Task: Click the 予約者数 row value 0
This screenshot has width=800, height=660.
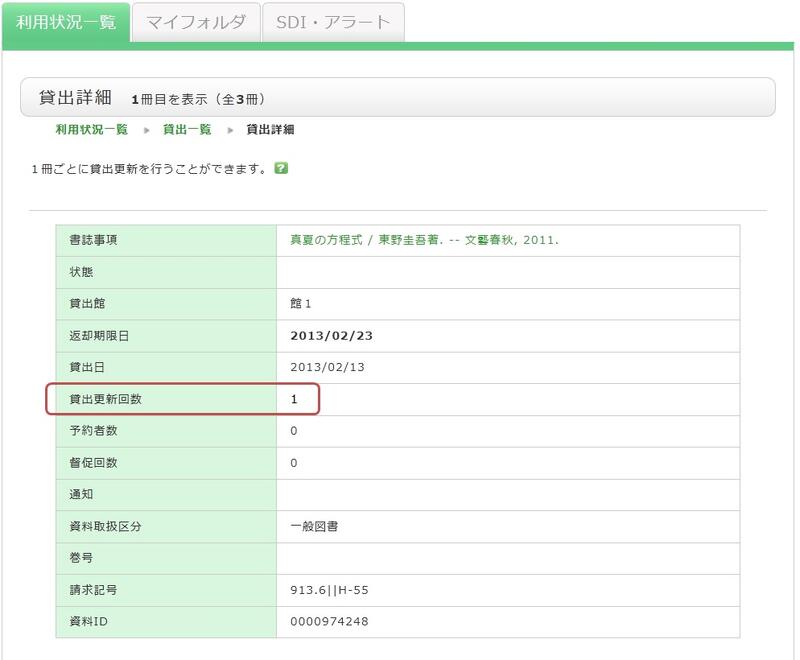Action: (x=294, y=431)
